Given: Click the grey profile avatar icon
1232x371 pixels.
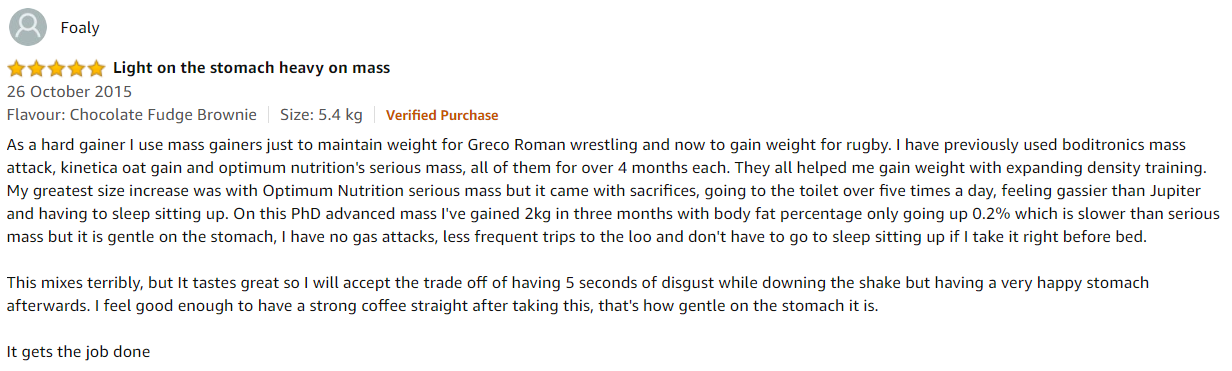Looking at the screenshot, I should (27, 27).
